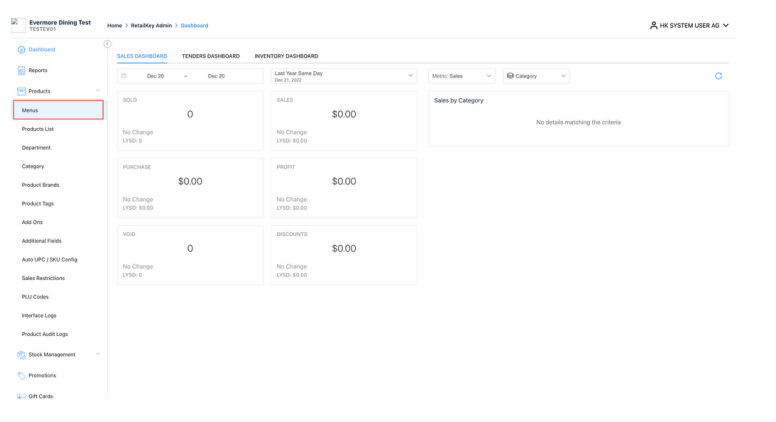Click the calendar icon in date range
Image resolution: width=776 pixels, height=422 pixels.
tap(125, 76)
